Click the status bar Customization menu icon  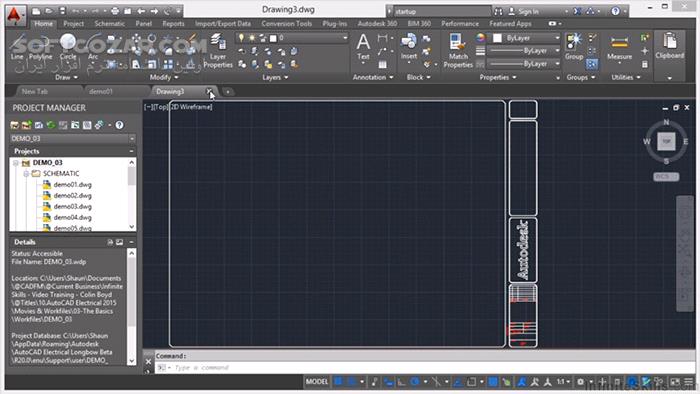[689, 382]
